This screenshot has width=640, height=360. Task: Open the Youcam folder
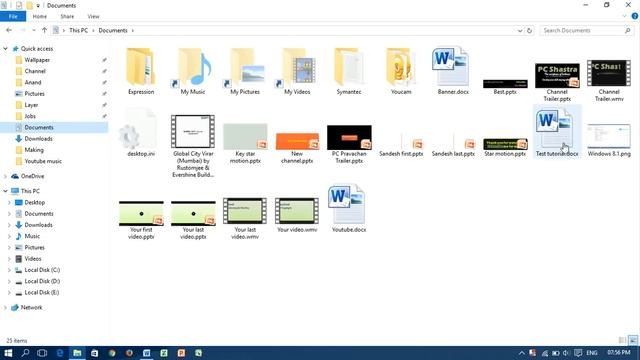pyautogui.click(x=401, y=71)
